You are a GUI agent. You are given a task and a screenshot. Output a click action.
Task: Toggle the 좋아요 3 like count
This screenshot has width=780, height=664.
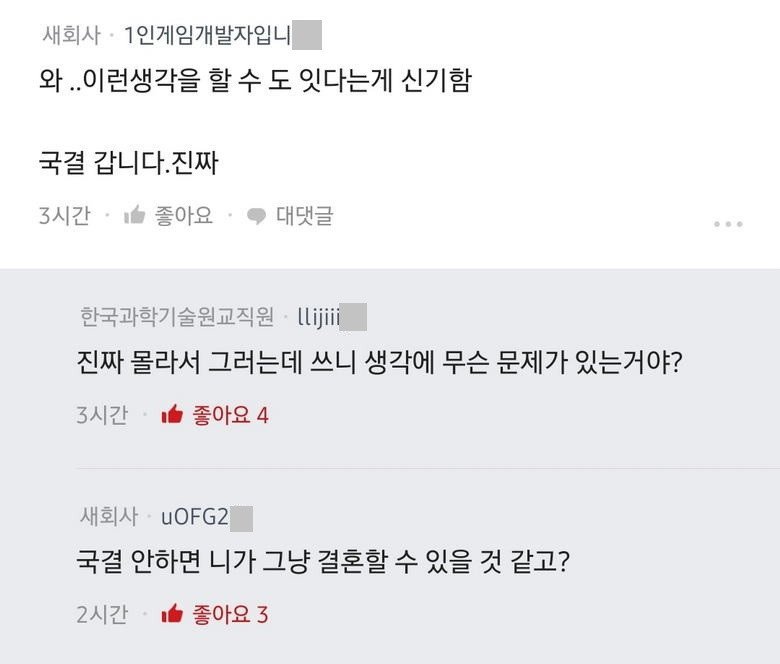[x=230, y=614]
